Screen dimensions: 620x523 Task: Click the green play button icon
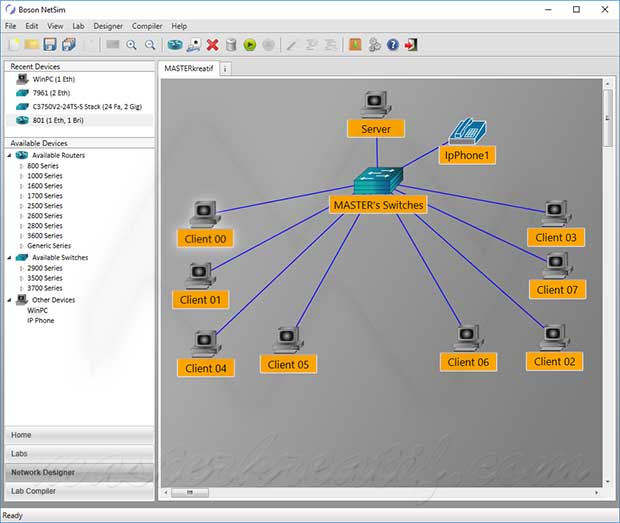point(250,45)
